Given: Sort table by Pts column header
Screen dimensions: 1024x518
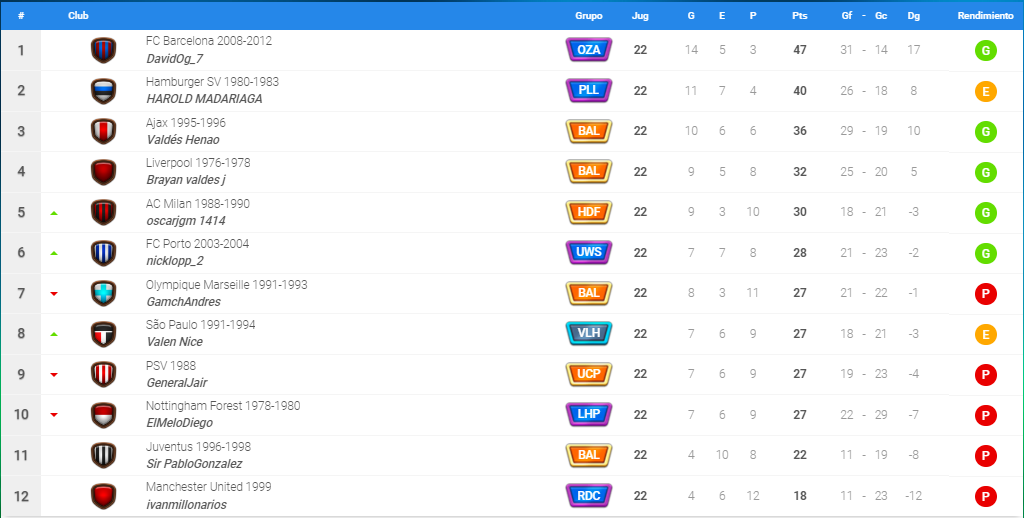Looking at the screenshot, I should pos(799,16).
